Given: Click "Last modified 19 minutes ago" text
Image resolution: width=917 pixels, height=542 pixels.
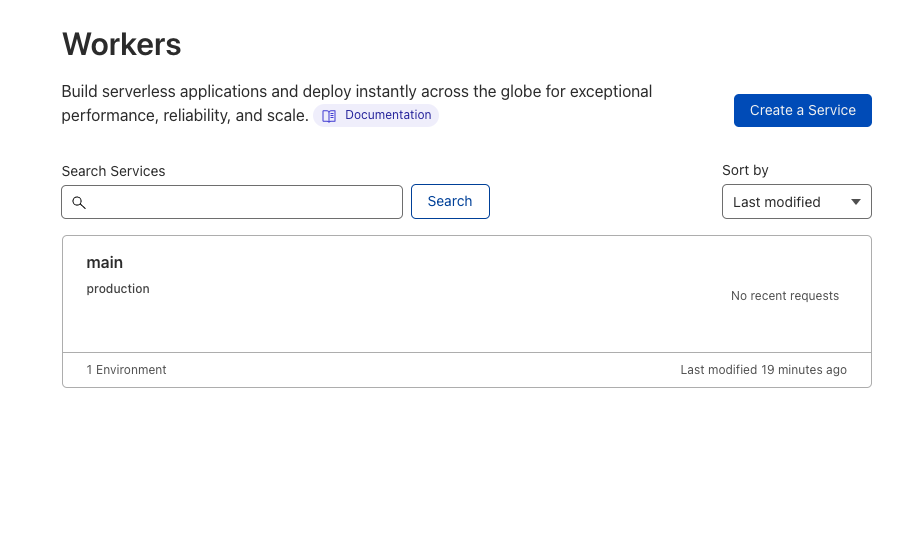Looking at the screenshot, I should point(763,370).
